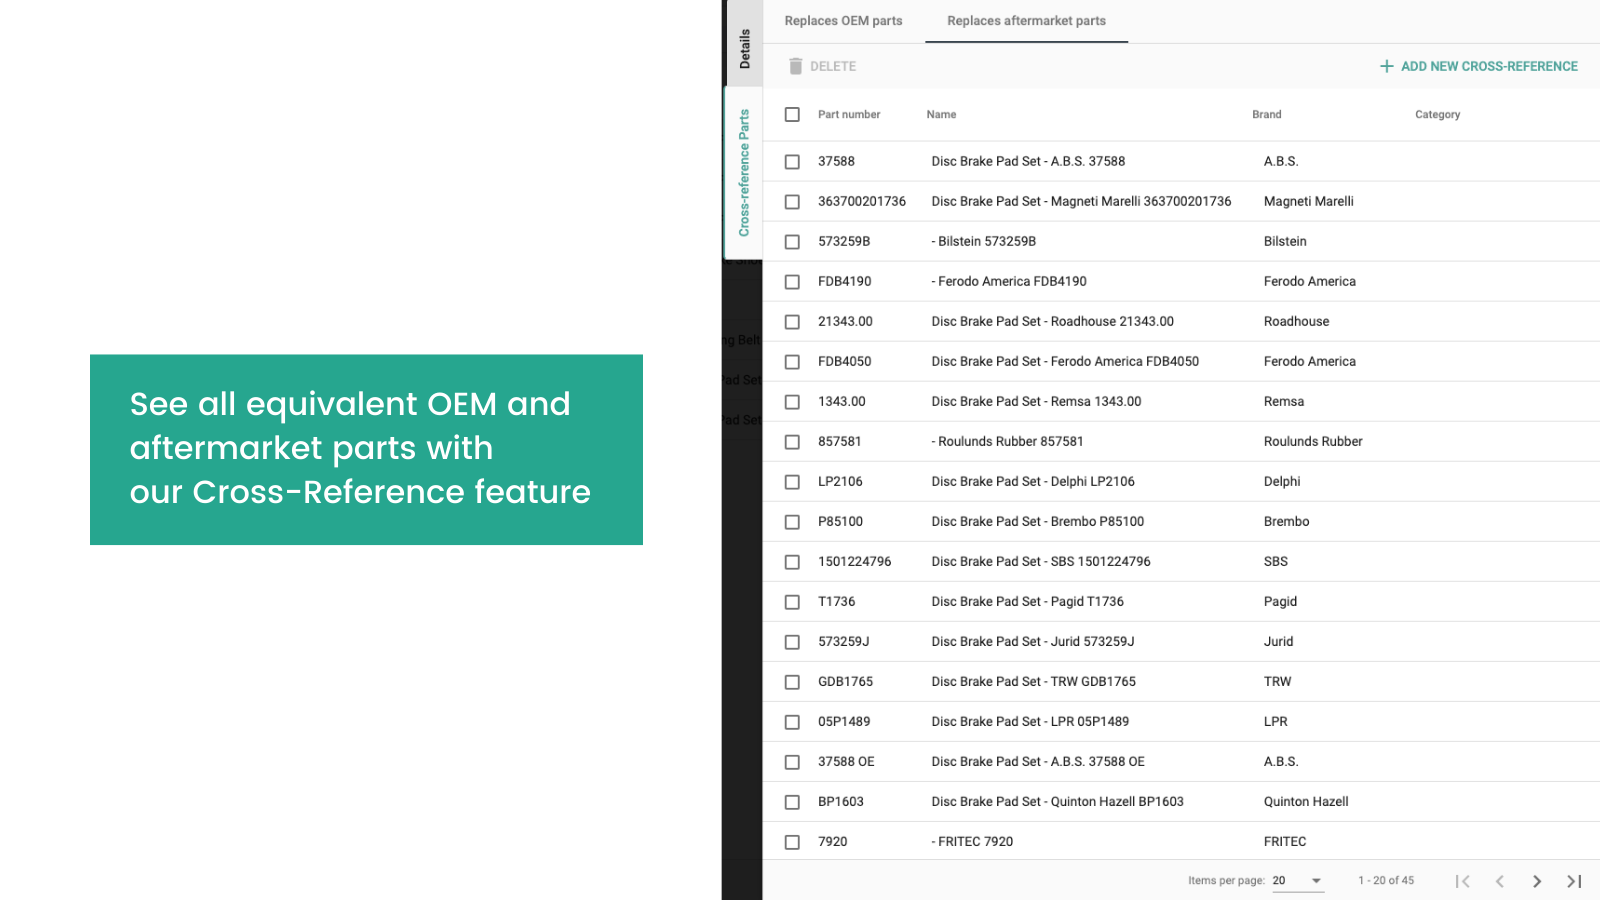1600x900 pixels.
Task: Open items per page dropdown
Action: click(1298, 881)
